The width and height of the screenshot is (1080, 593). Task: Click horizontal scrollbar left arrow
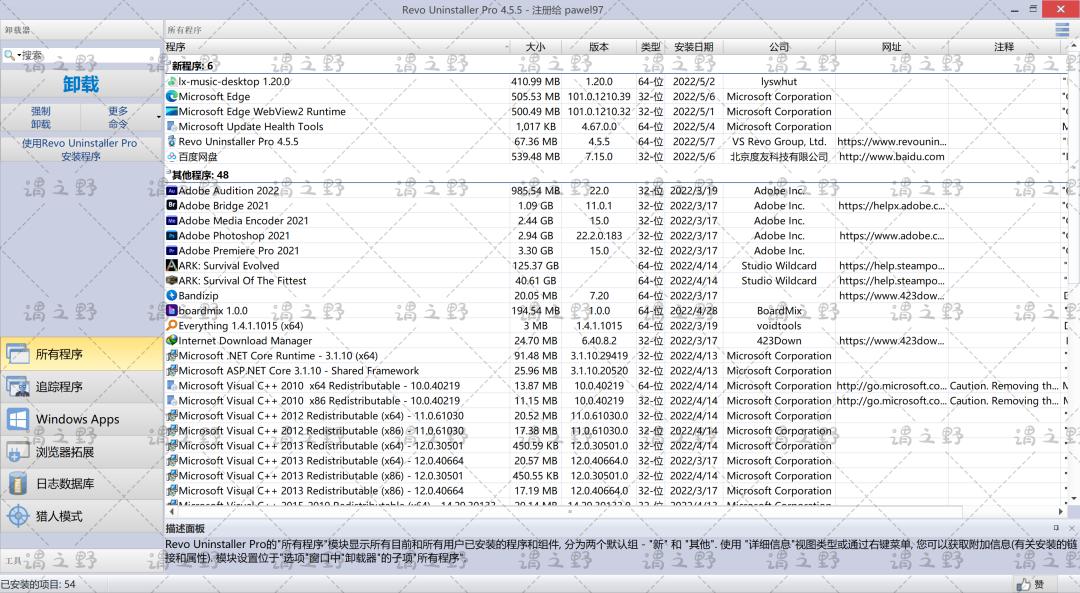pyautogui.click(x=171, y=511)
